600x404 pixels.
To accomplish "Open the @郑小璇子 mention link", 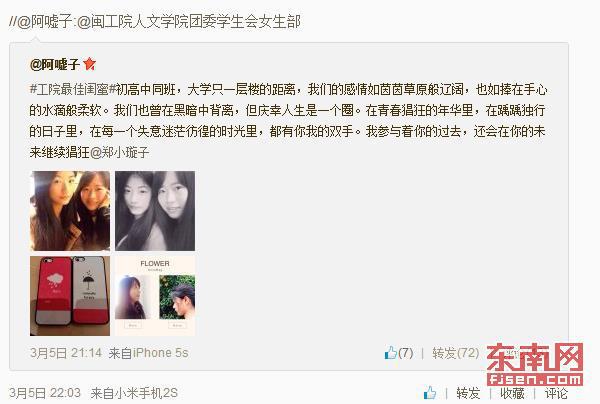I will 119,152.
